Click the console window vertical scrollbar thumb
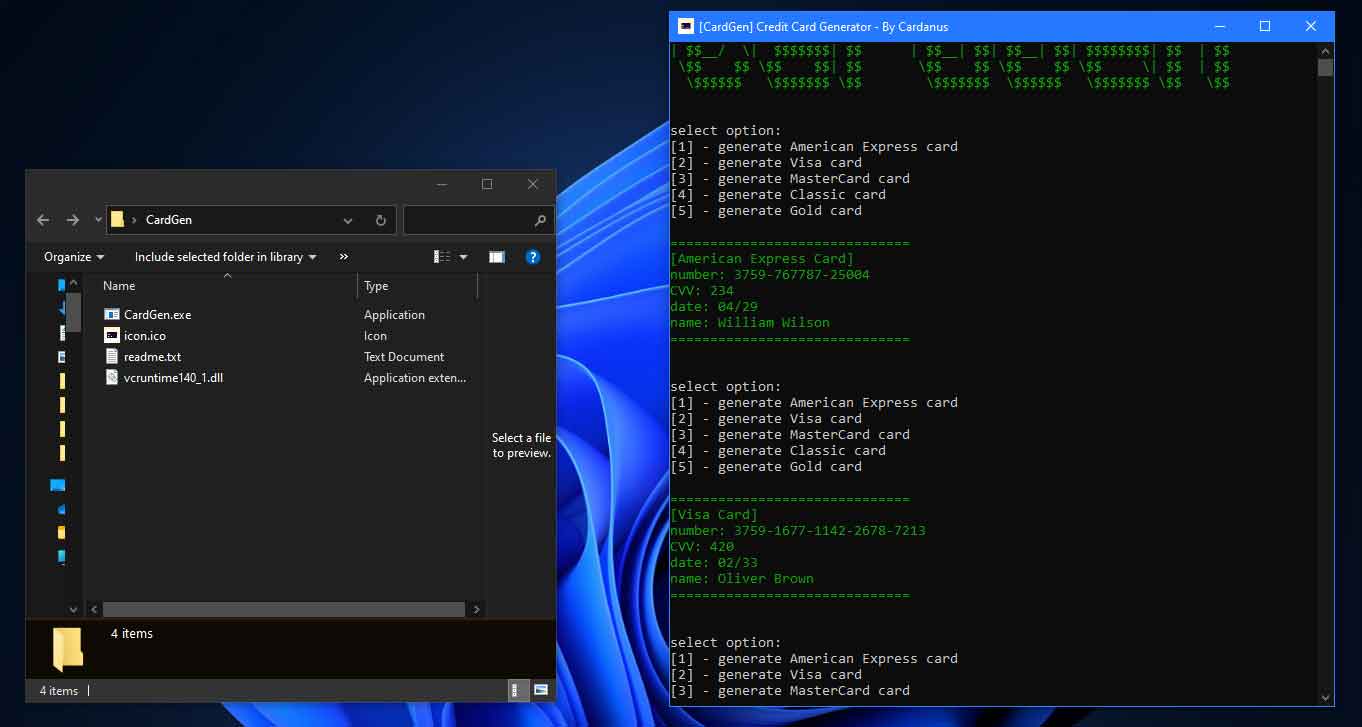 coord(1325,68)
